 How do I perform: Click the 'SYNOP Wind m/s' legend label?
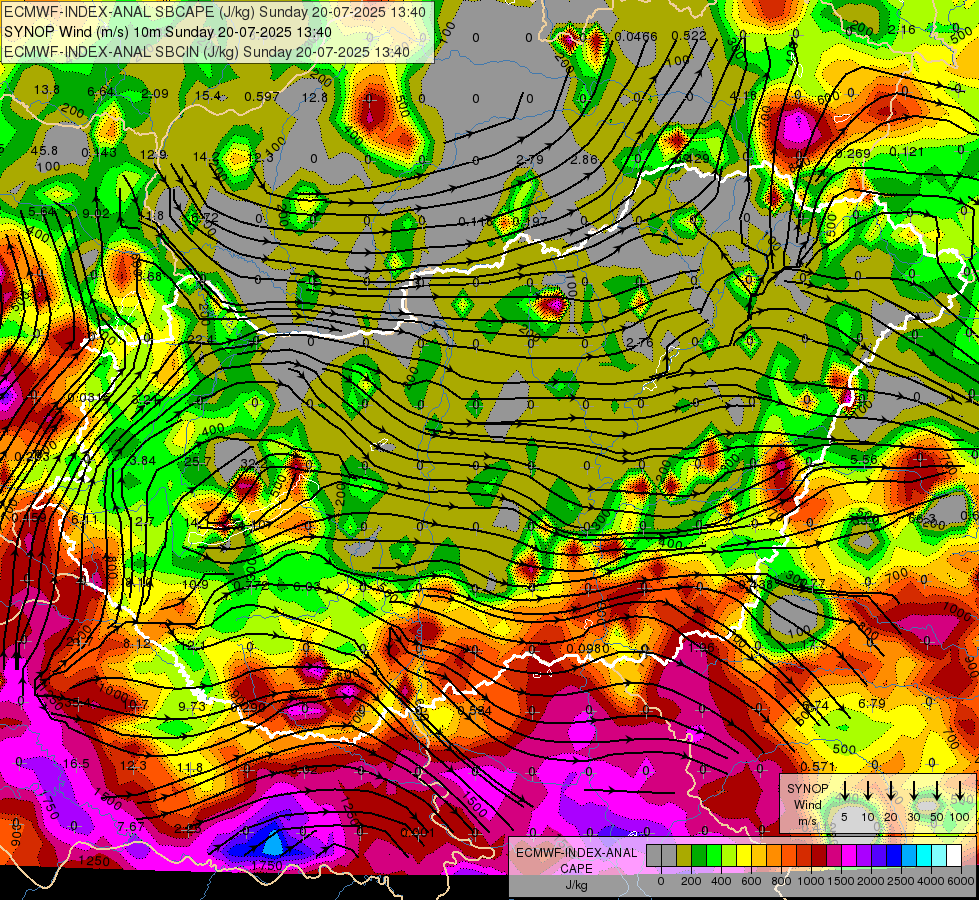coord(807,805)
